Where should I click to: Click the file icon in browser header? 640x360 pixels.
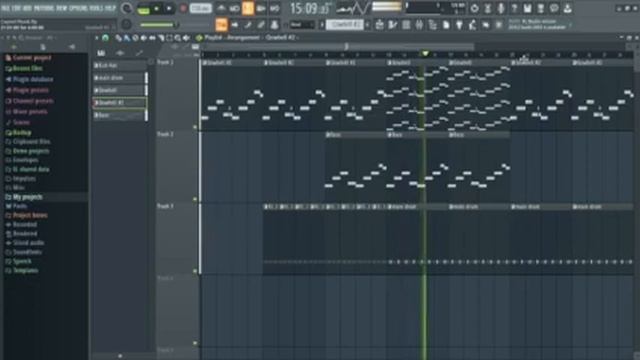click(42, 47)
